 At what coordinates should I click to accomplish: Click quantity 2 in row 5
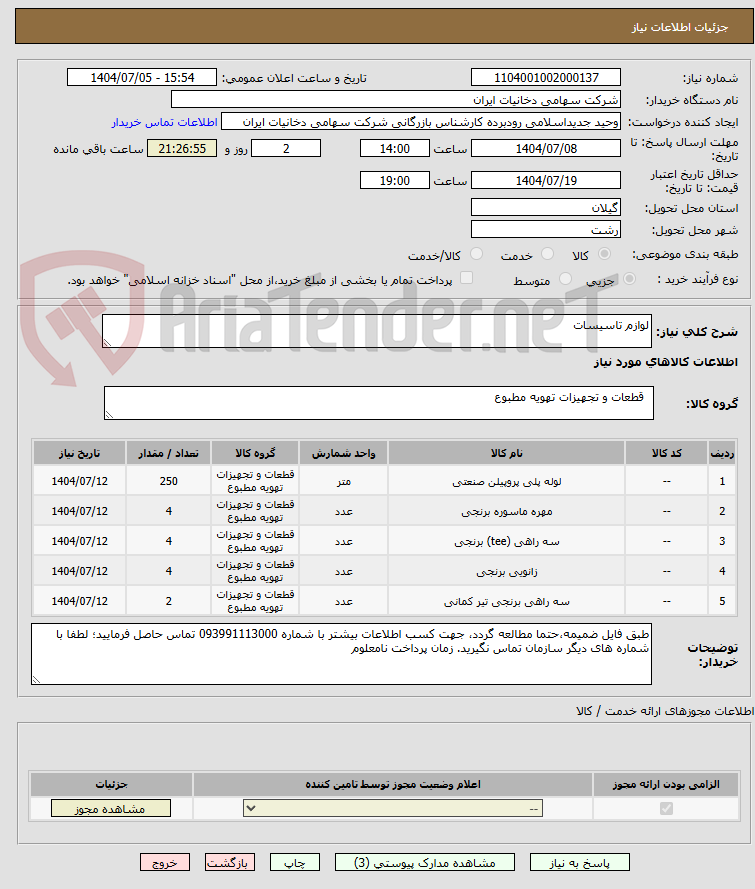[x=168, y=601]
